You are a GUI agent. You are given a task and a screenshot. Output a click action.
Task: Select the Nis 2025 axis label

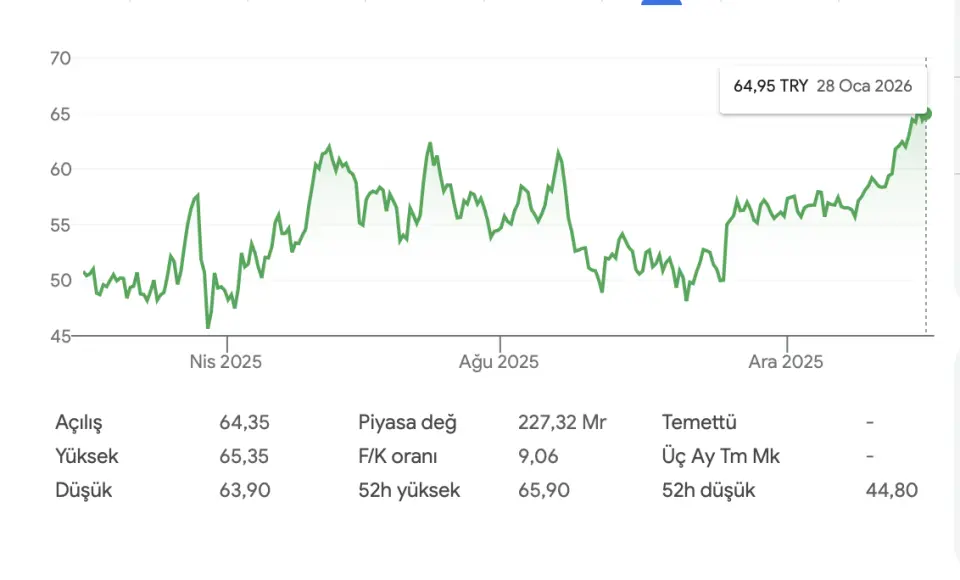pyautogui.click(x=225, y=362)
